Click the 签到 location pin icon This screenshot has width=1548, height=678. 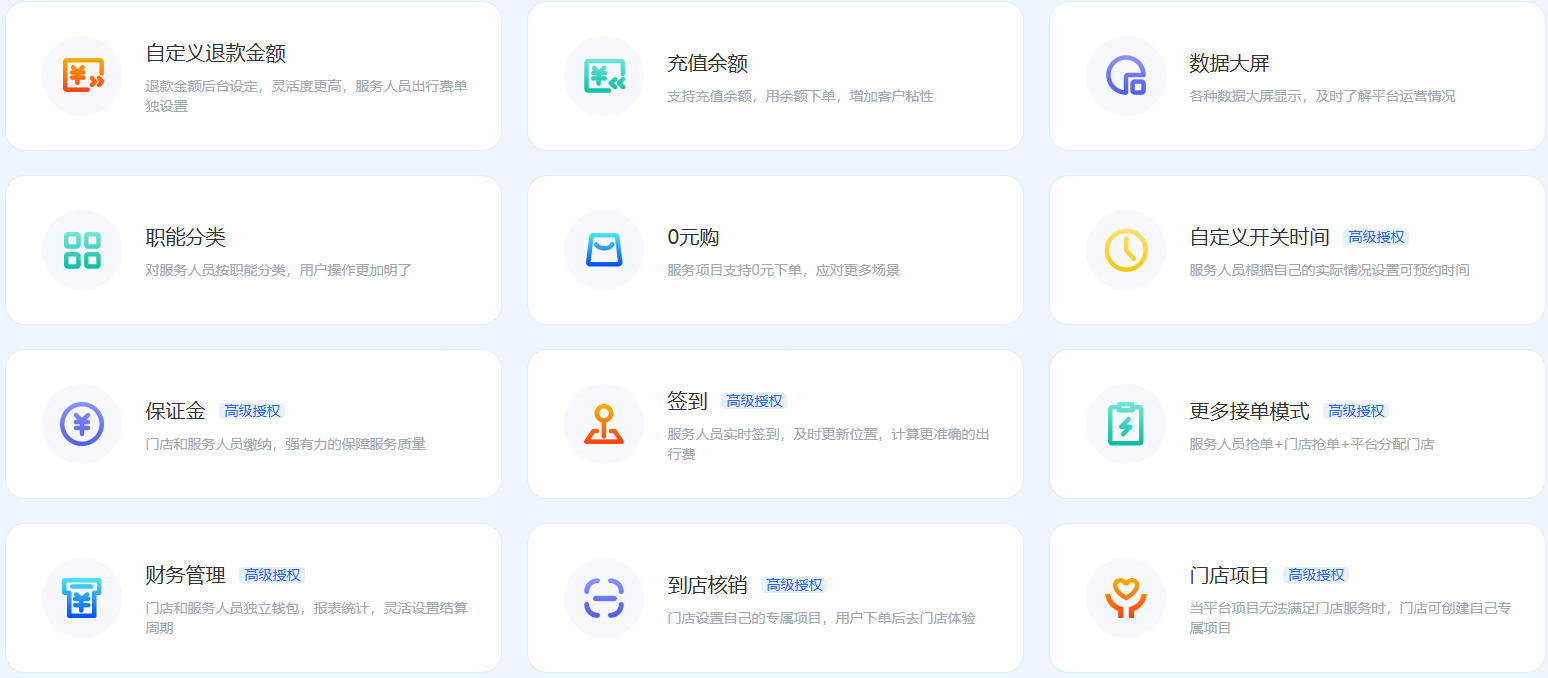pyautogui.click(x=604, y=424)
